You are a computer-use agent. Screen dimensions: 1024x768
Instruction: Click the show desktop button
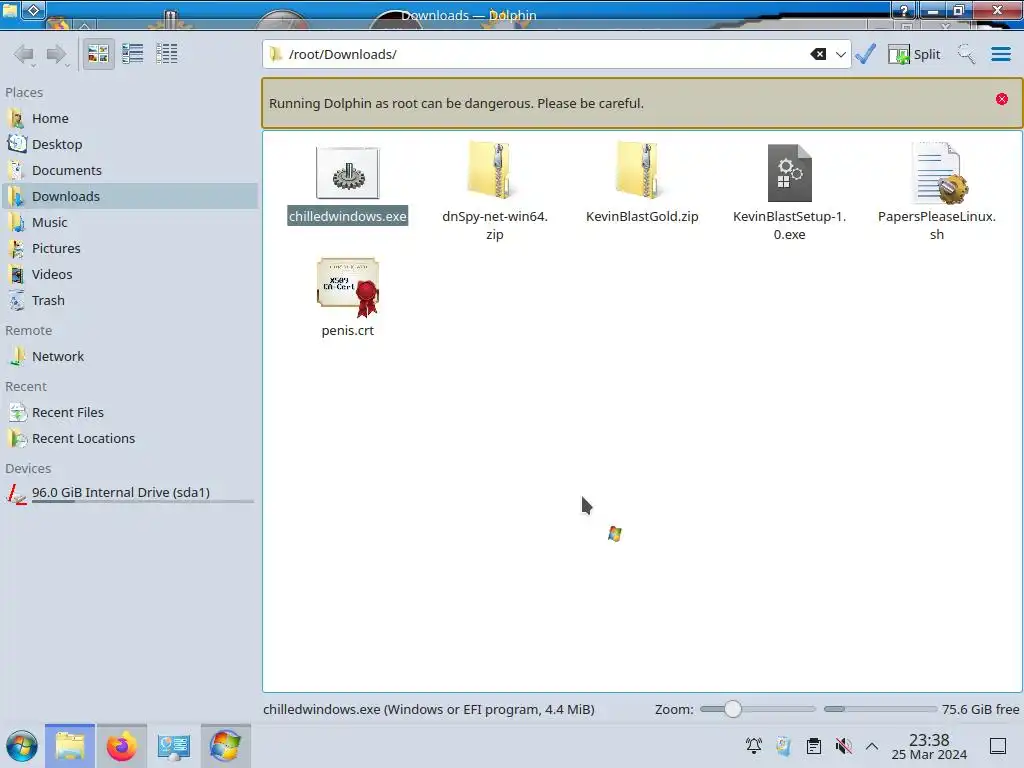tap(998, 746)
